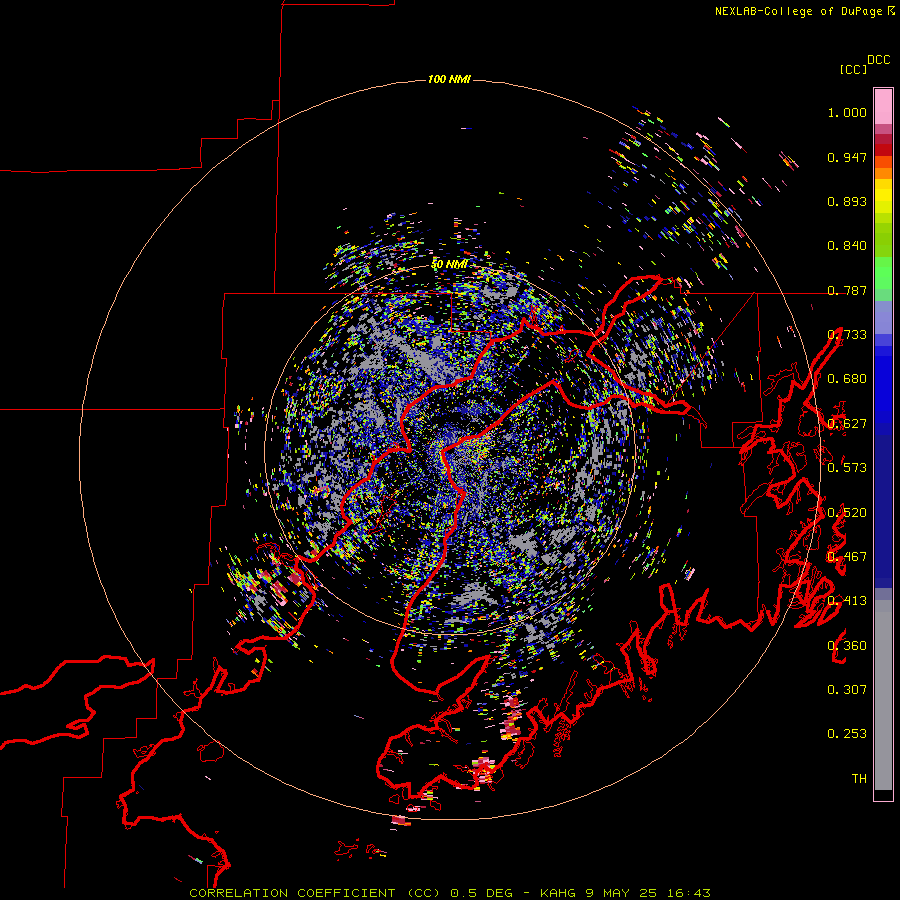Click the 16:43 timestamp in the caption

coord(689,893)
